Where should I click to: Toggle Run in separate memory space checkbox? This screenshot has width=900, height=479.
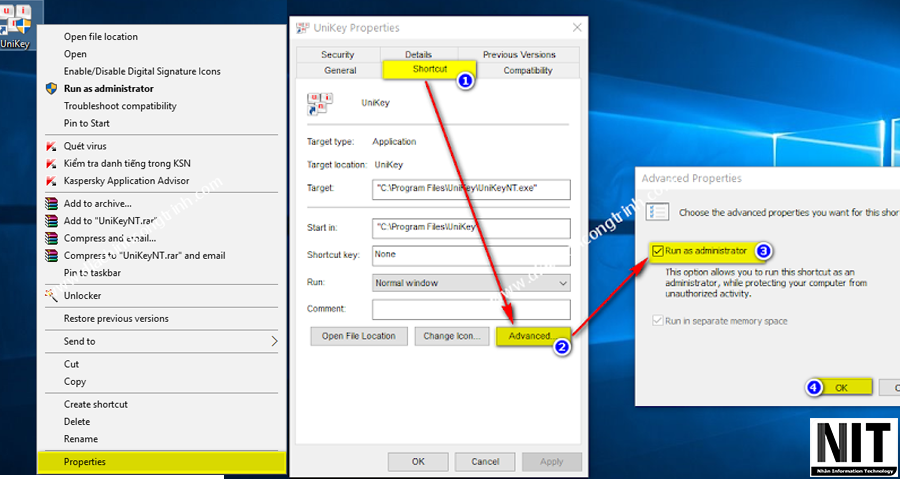pos(658,321)
